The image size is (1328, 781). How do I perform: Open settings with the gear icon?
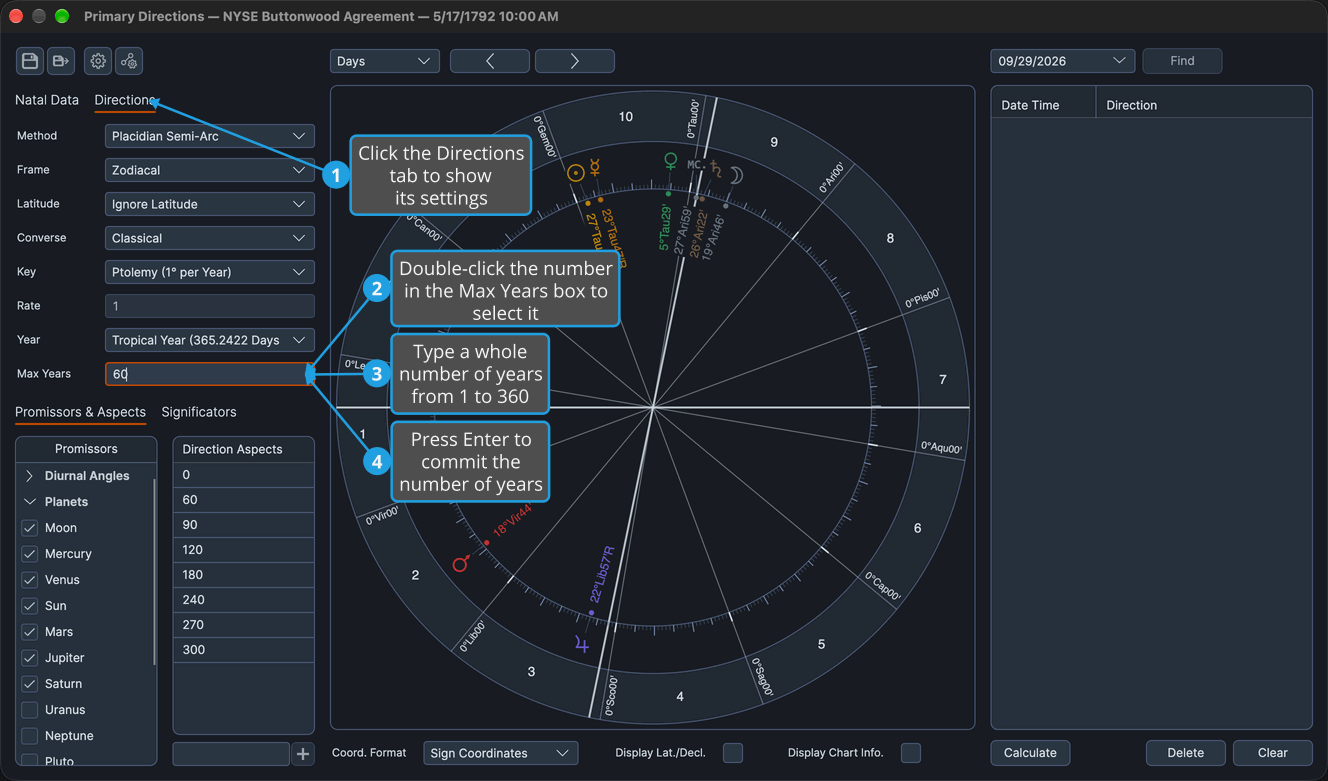[x=98, y=61]
